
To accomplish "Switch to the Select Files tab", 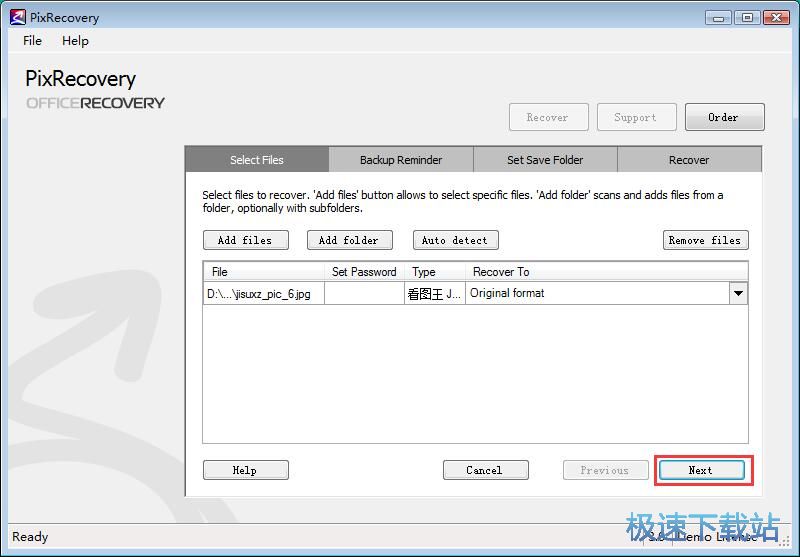I will (257, 160).
